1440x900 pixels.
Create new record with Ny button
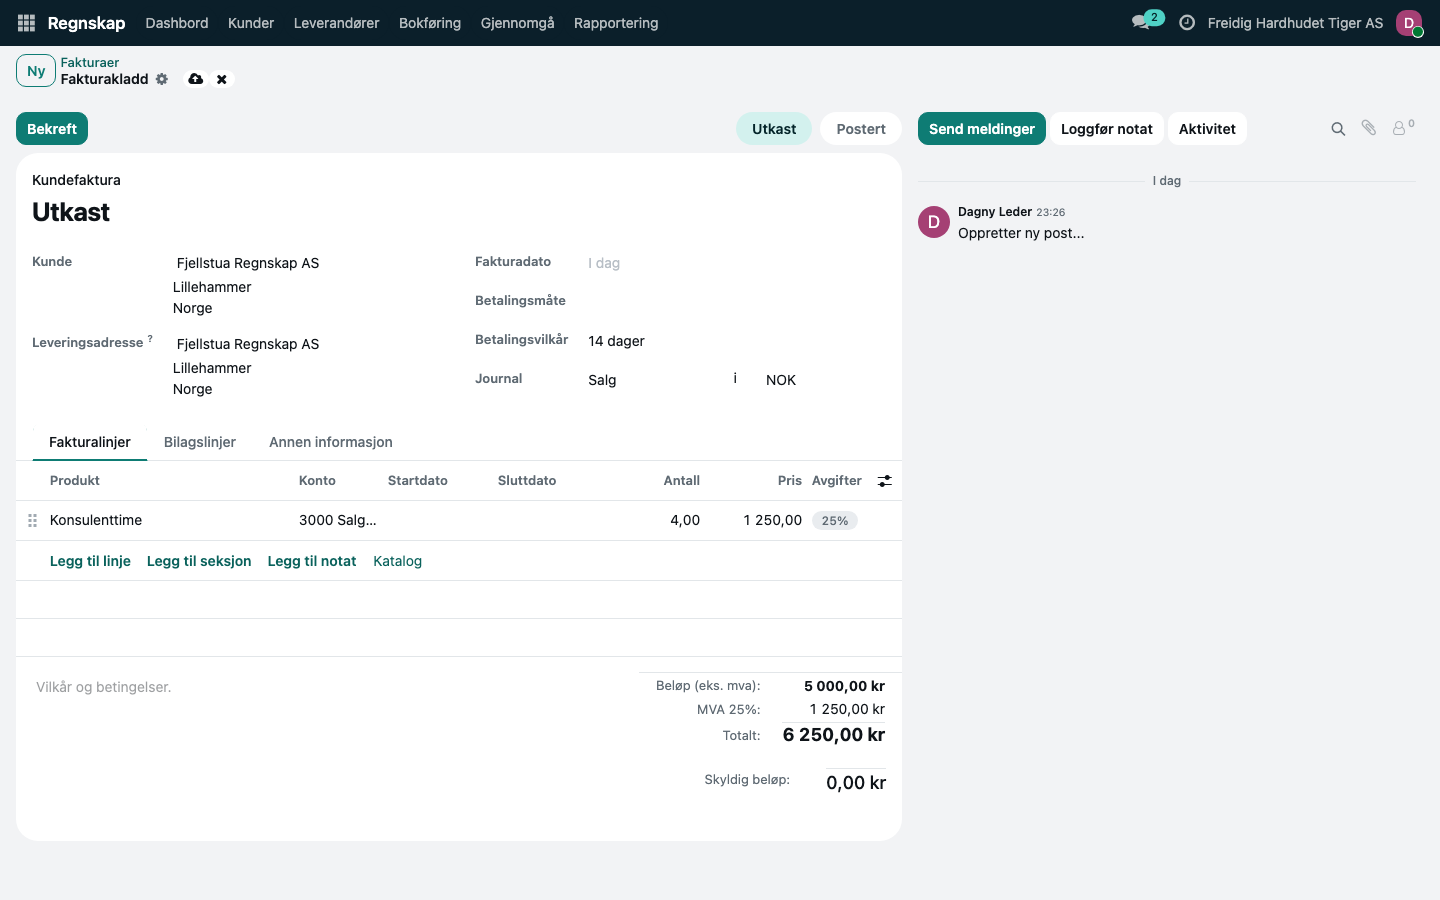click(x=36, y=71)
